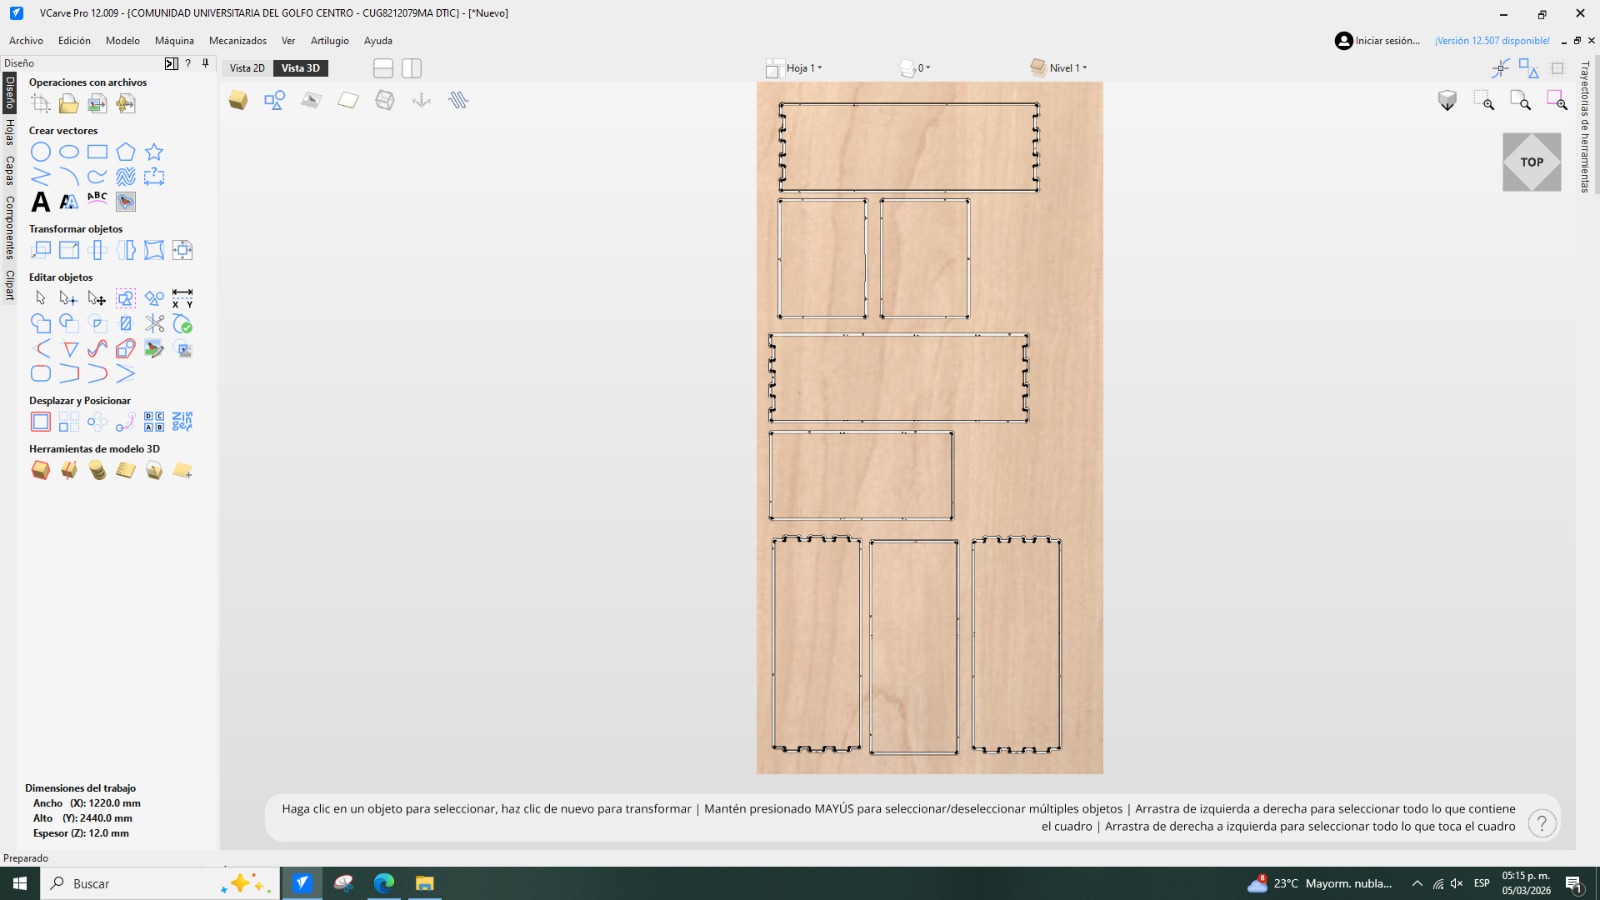Select the Draw Polygon tool
1600x900 pixels.
tap(125, 151)
